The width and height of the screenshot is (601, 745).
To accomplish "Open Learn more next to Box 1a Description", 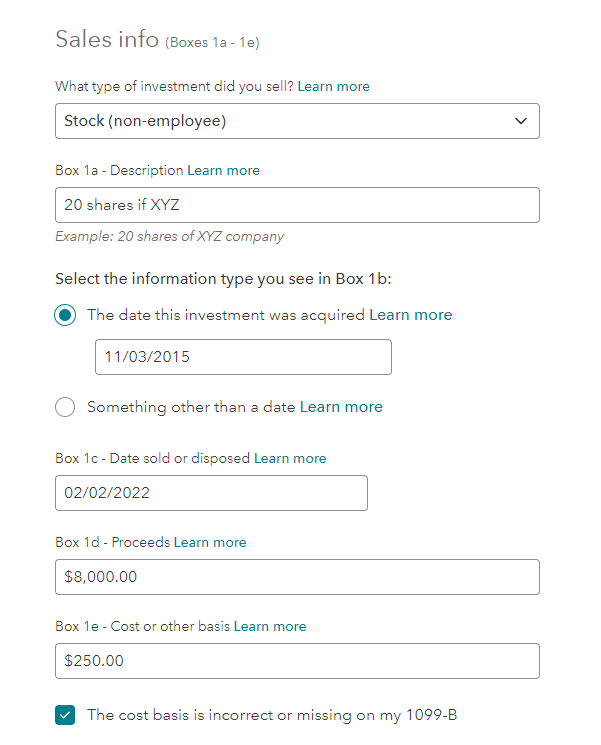I will click(x=223, y=171).
